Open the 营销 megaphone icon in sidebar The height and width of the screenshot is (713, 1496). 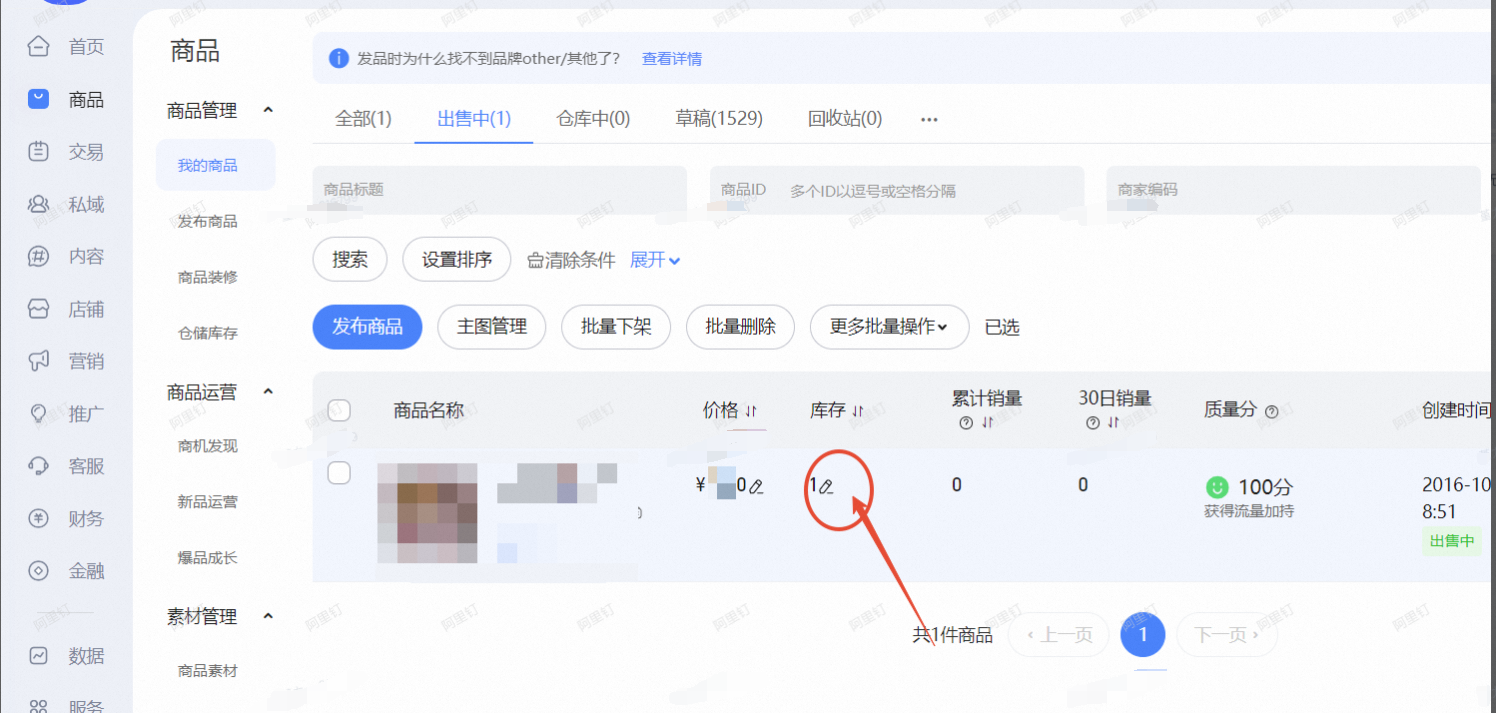[x=38, y=361]
